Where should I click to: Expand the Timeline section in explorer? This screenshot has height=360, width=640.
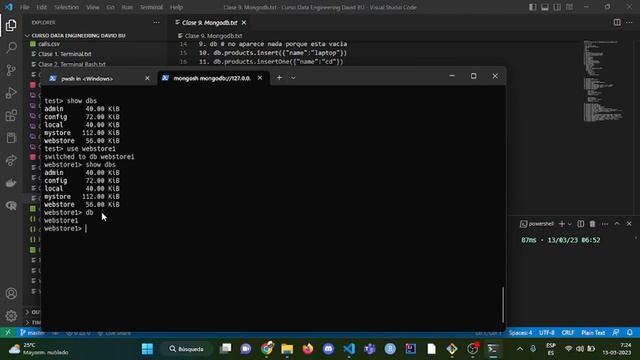[33, 322]
